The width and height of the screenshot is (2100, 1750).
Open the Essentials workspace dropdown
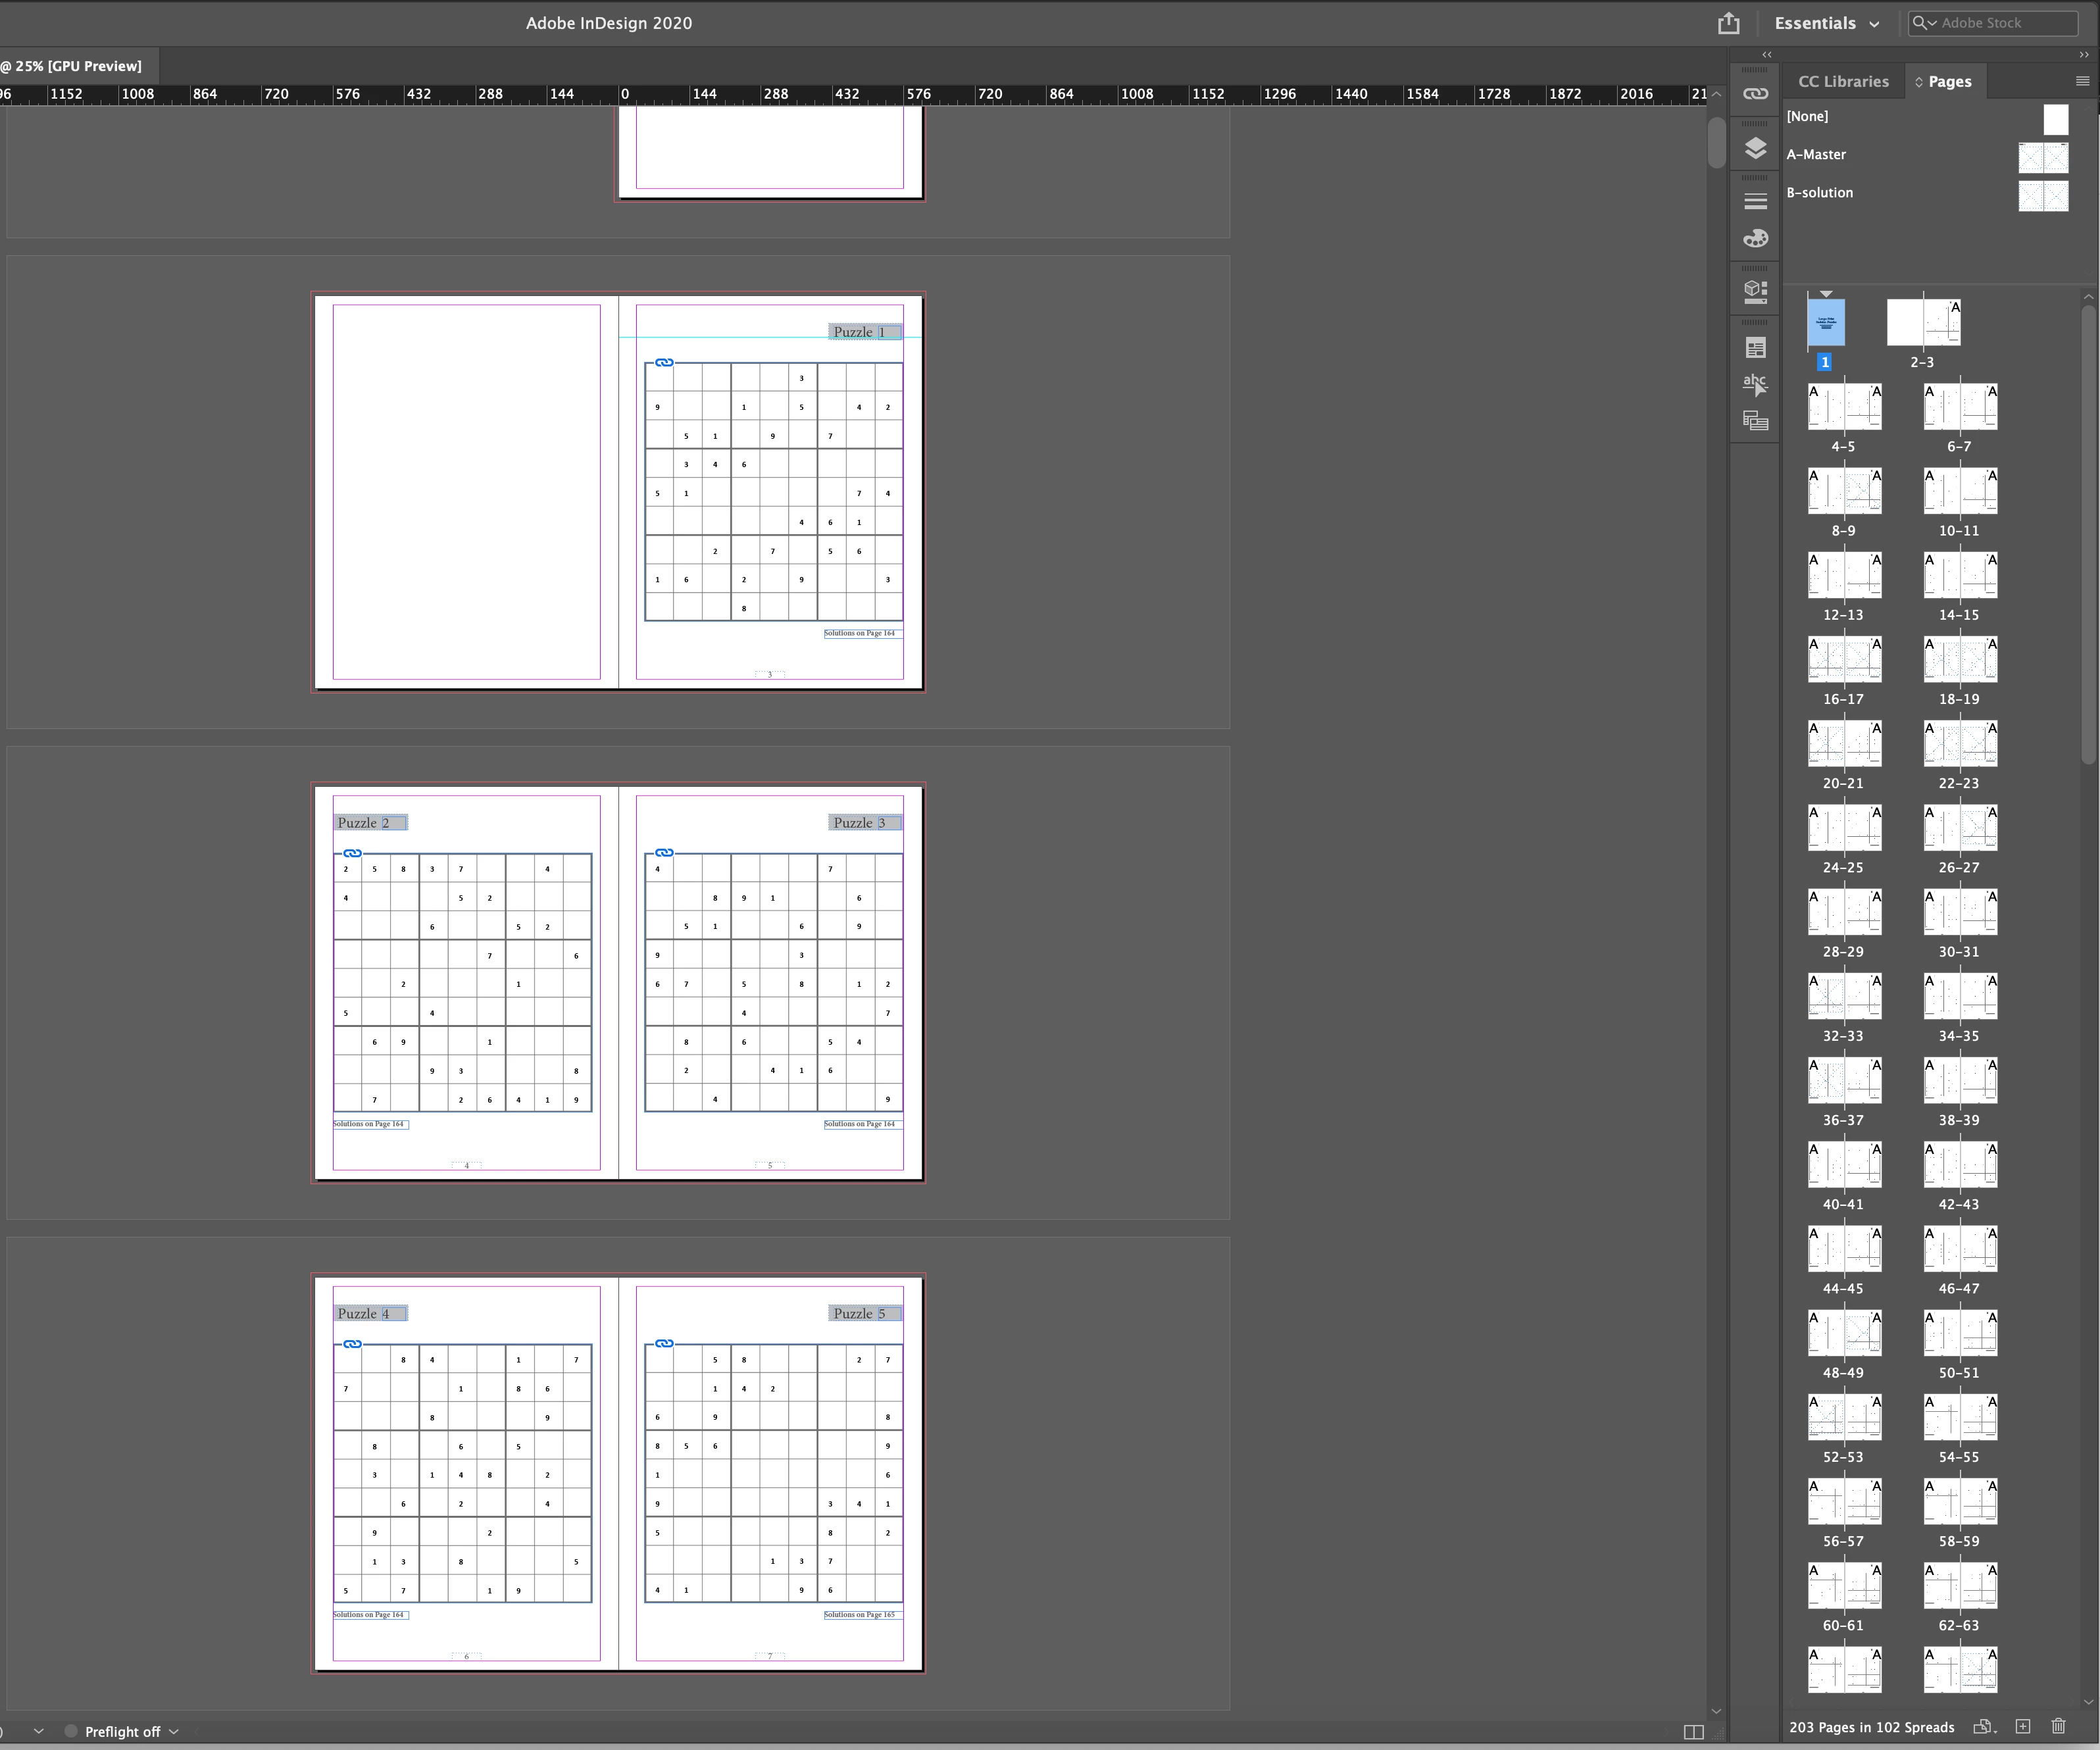tap(1827, 23)
